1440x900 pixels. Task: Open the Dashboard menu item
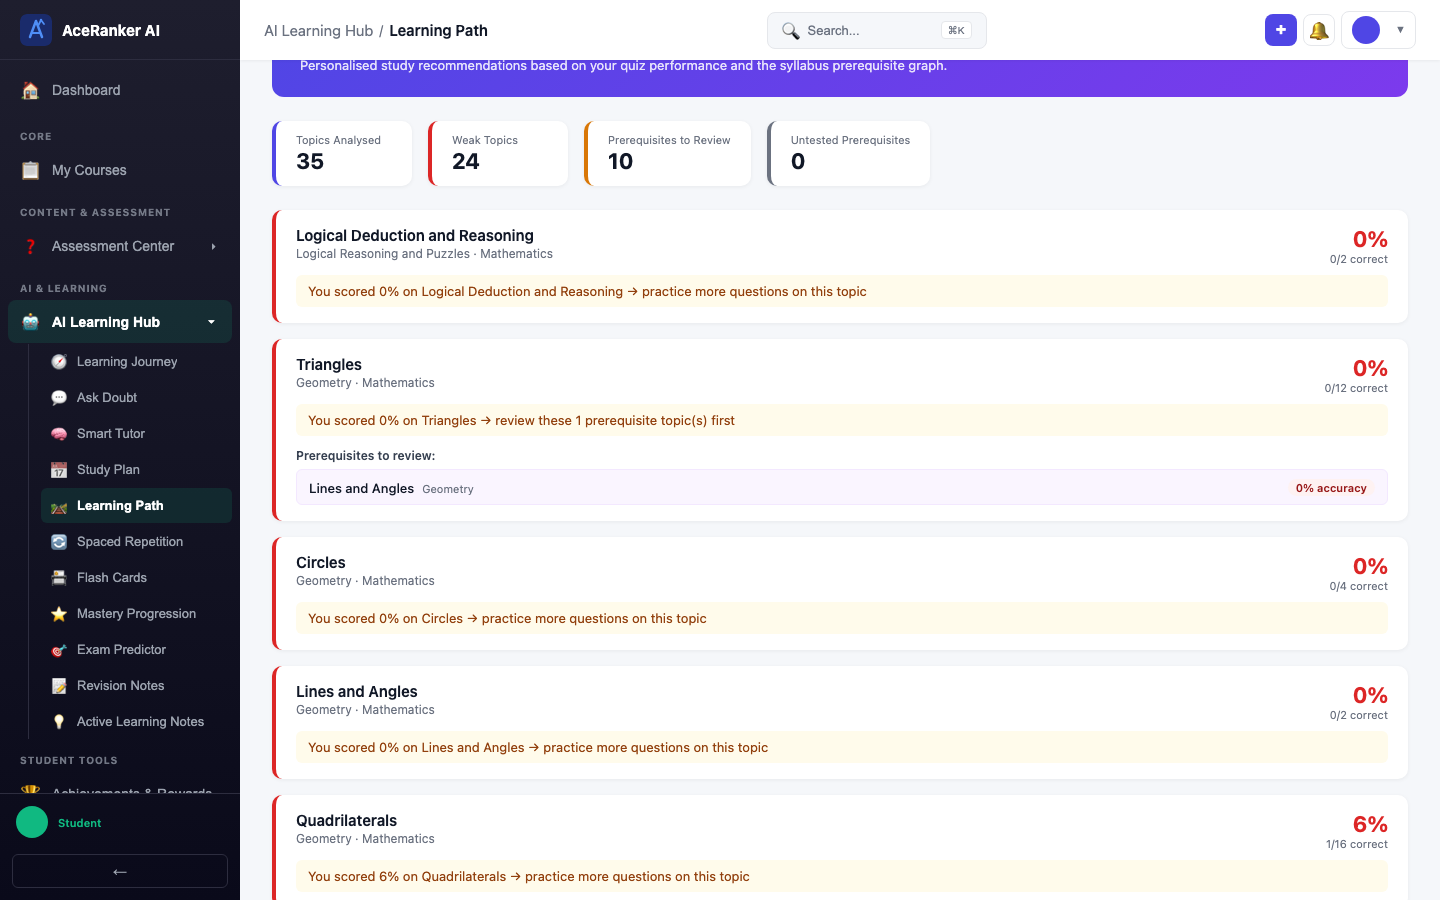[120, 90]
